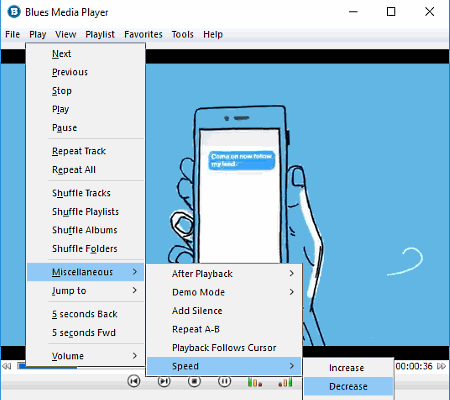Choose Next in the Play menu

(x=85, y=54)
